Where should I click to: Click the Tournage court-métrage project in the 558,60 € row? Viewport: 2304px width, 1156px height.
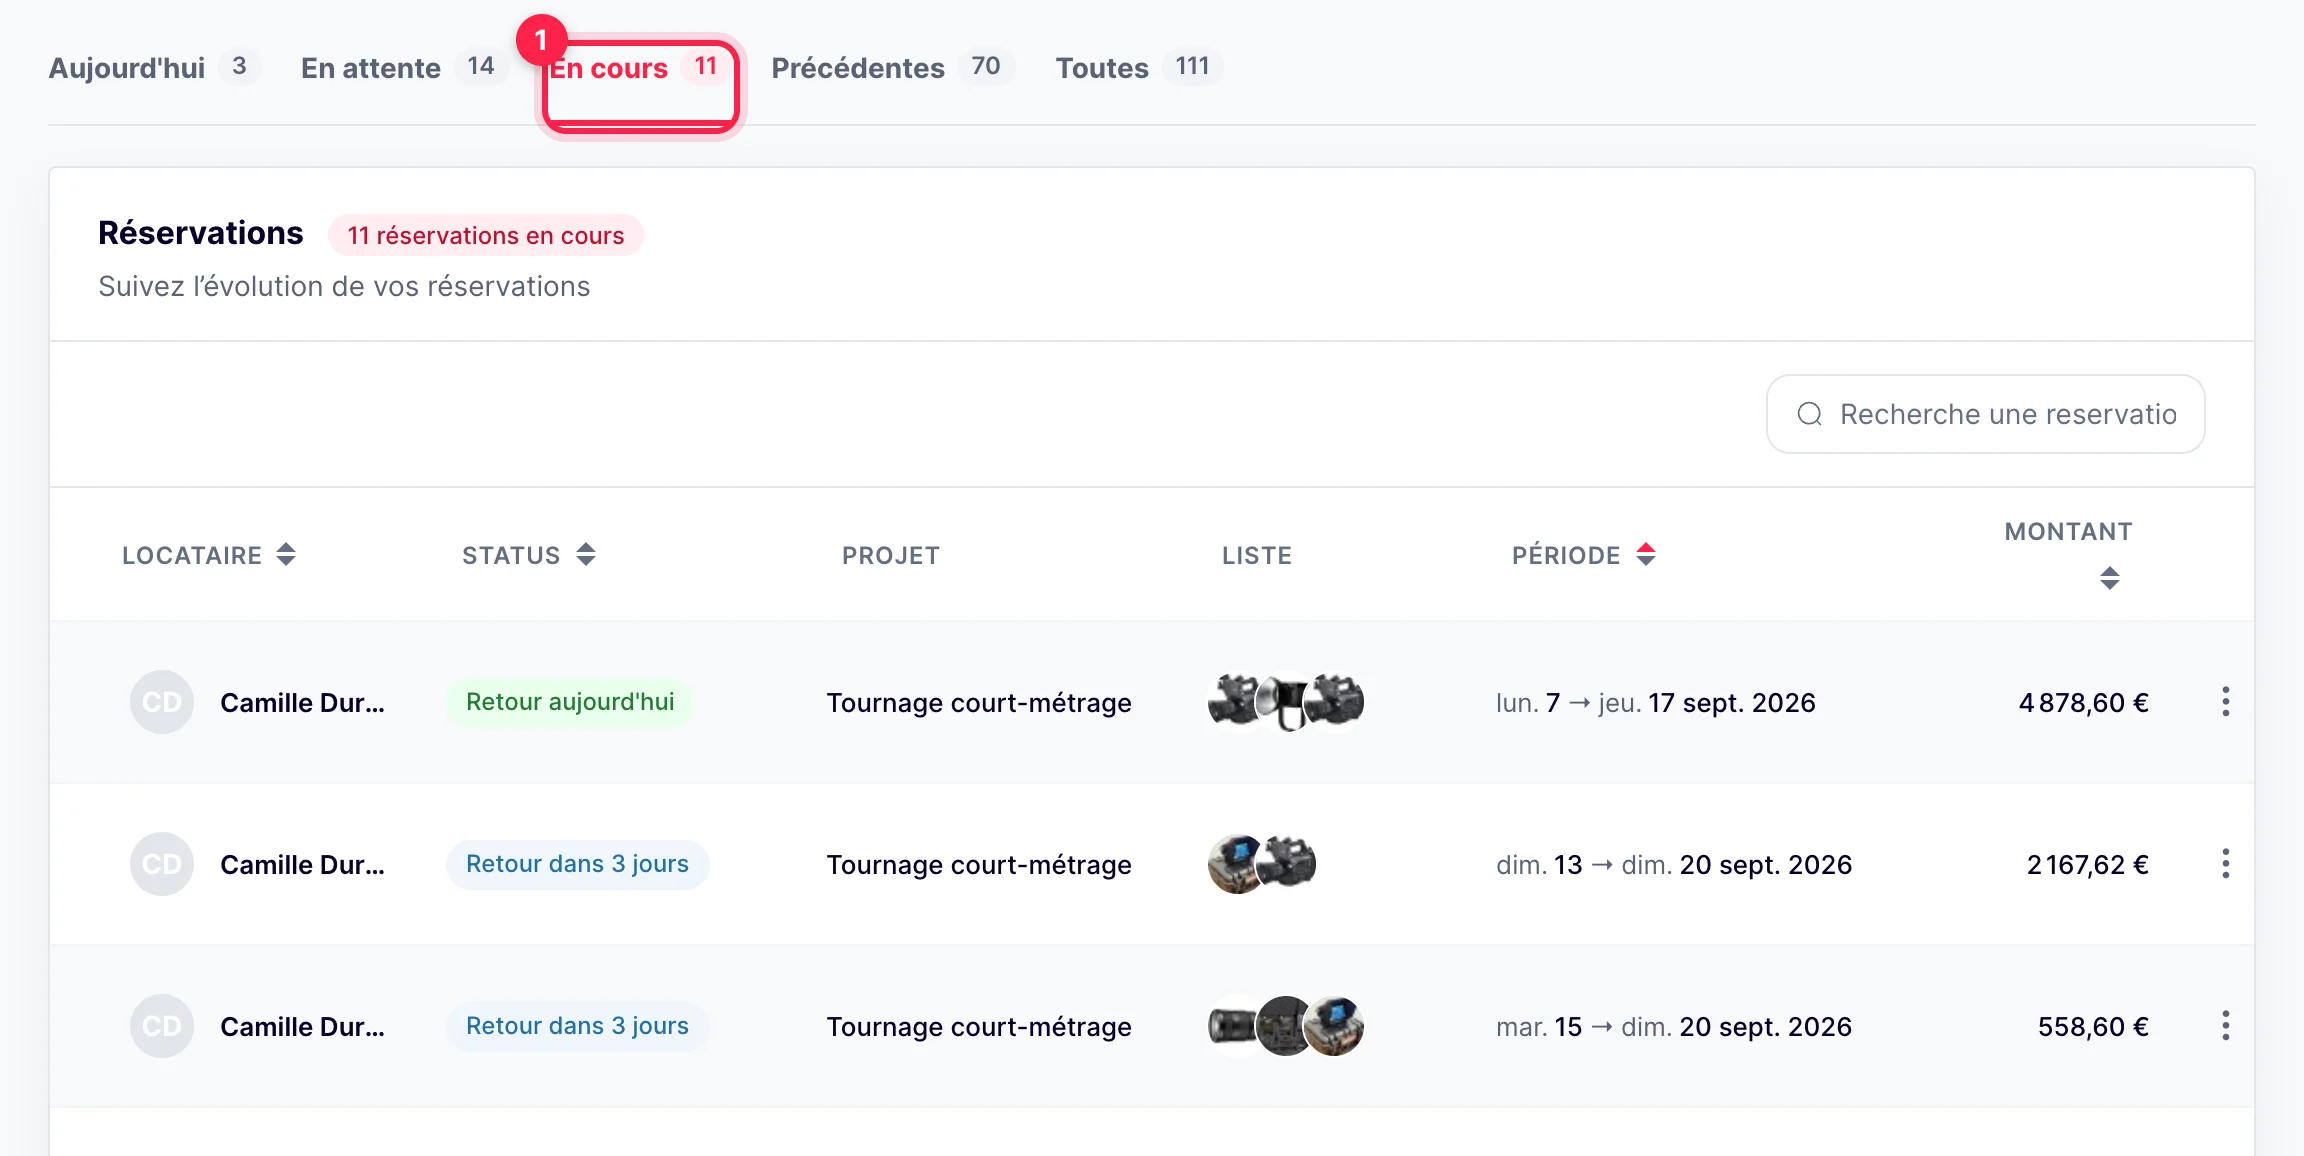coord(979,1027)
